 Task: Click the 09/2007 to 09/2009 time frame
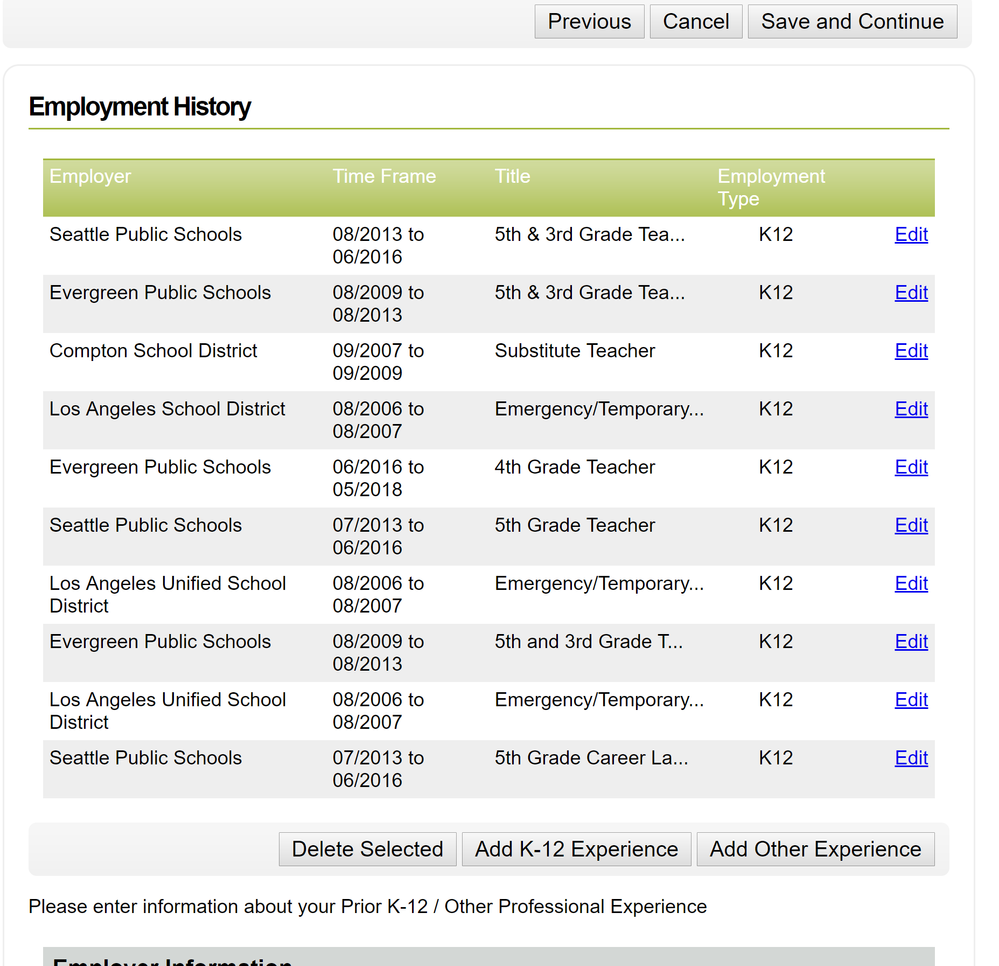(x=378, y=362)
